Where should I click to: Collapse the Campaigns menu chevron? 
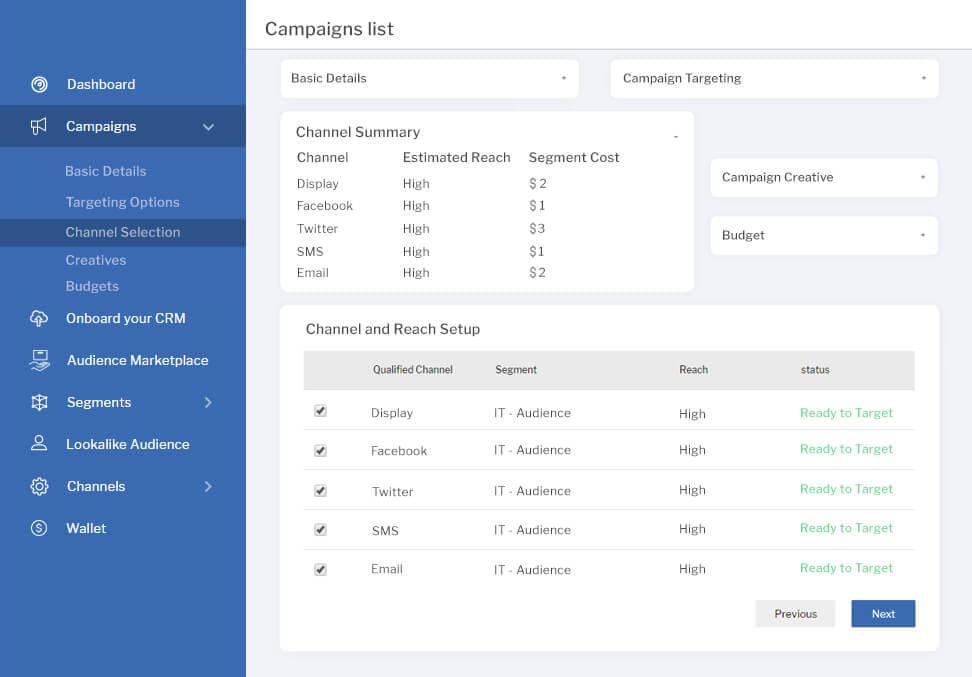pyautogui.click(x=208, y=127)
